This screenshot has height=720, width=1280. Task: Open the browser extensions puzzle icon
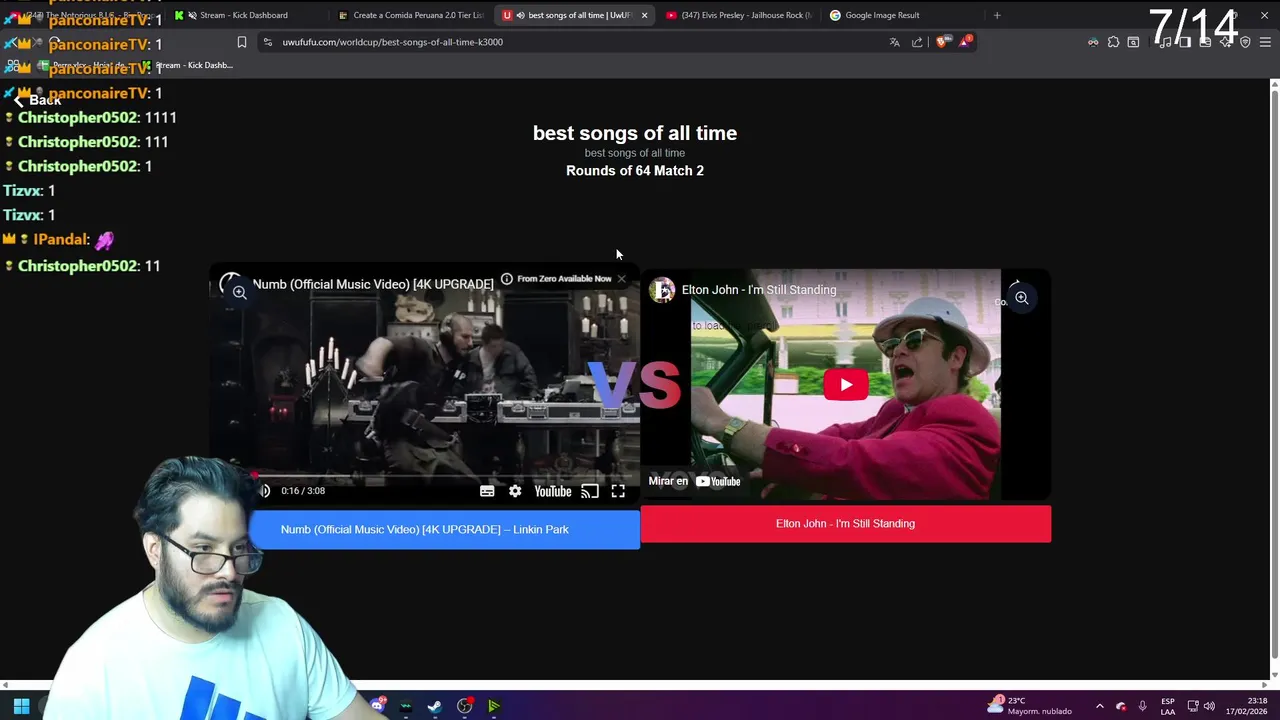[1113, 42]
